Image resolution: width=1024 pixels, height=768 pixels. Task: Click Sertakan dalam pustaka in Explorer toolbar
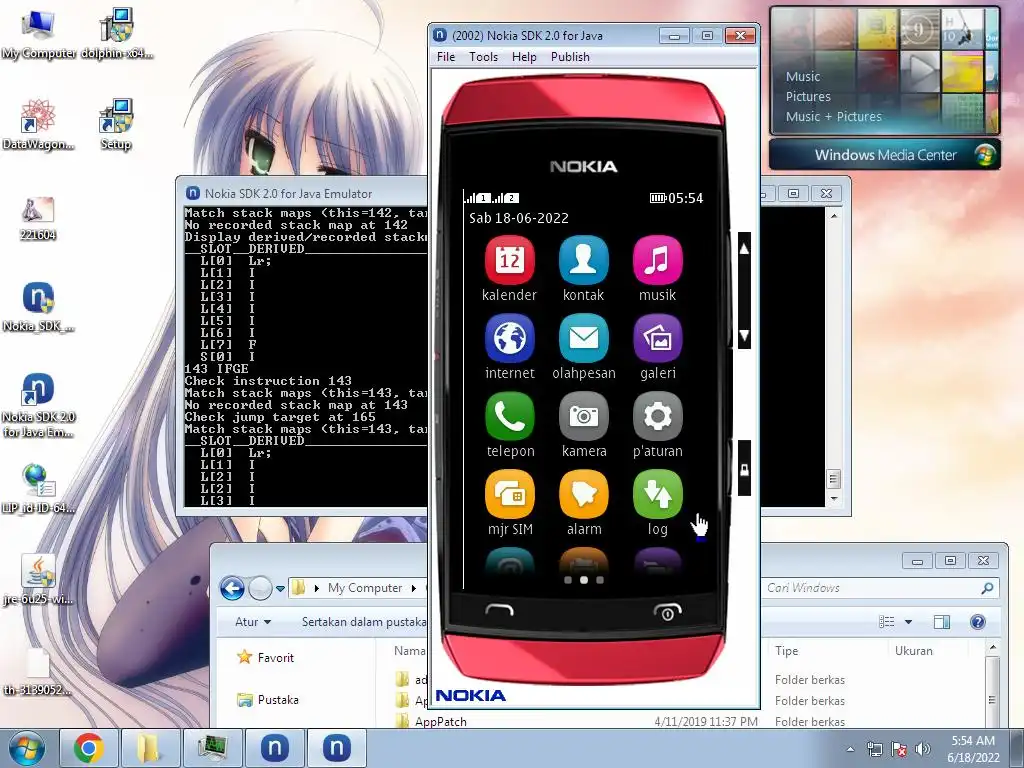tap(363, 622)
